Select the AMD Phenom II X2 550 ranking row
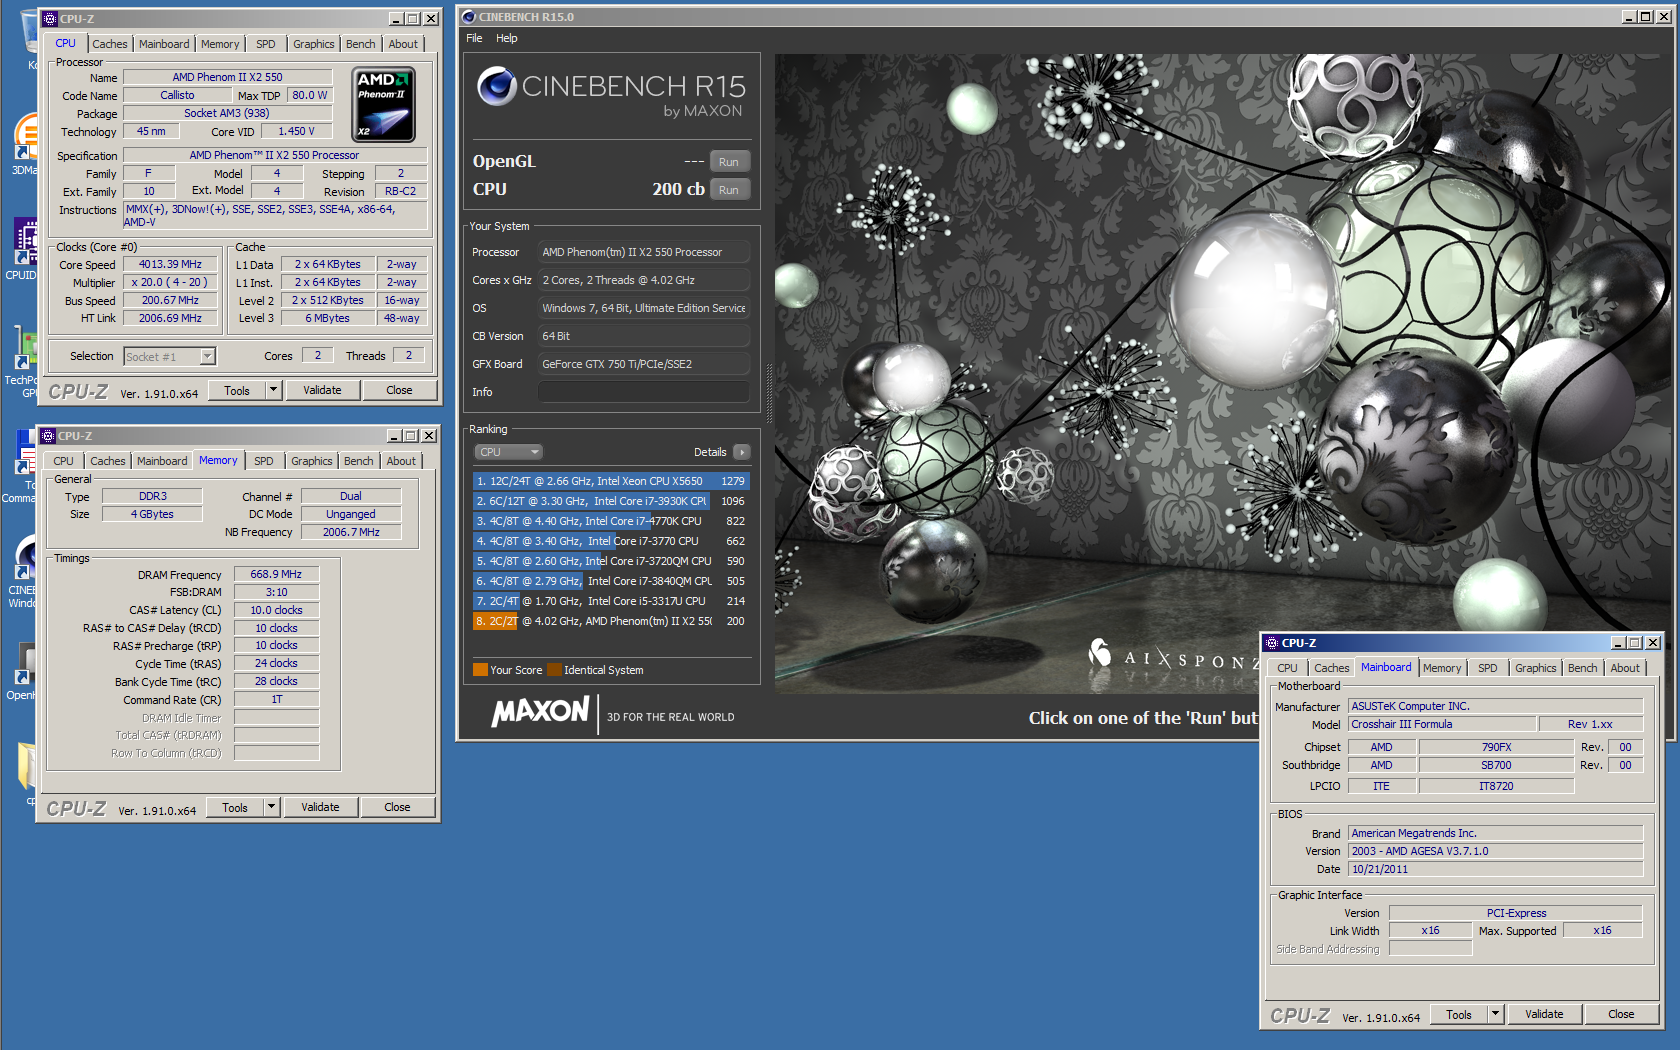The image size is (1680, 1050). click(x=610, y=621)
